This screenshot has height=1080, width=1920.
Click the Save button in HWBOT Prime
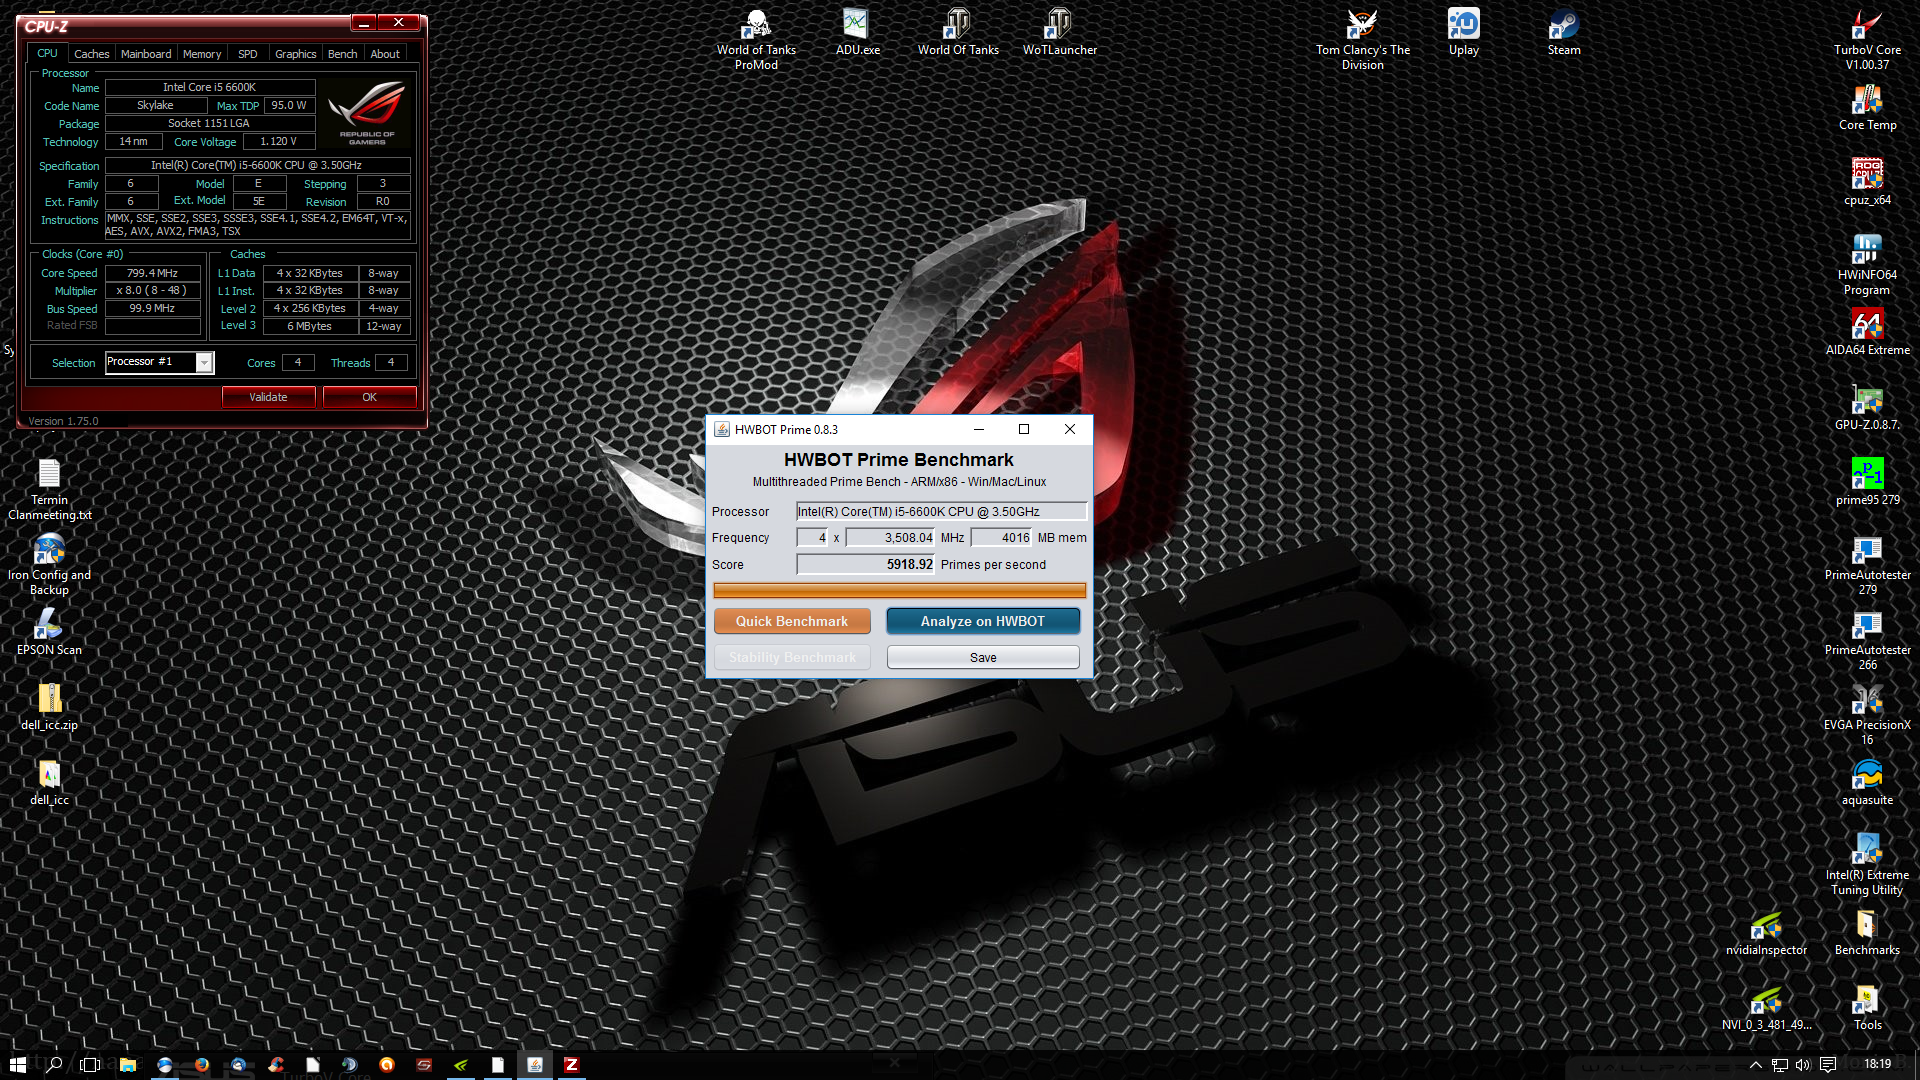(x=983, y=657)
